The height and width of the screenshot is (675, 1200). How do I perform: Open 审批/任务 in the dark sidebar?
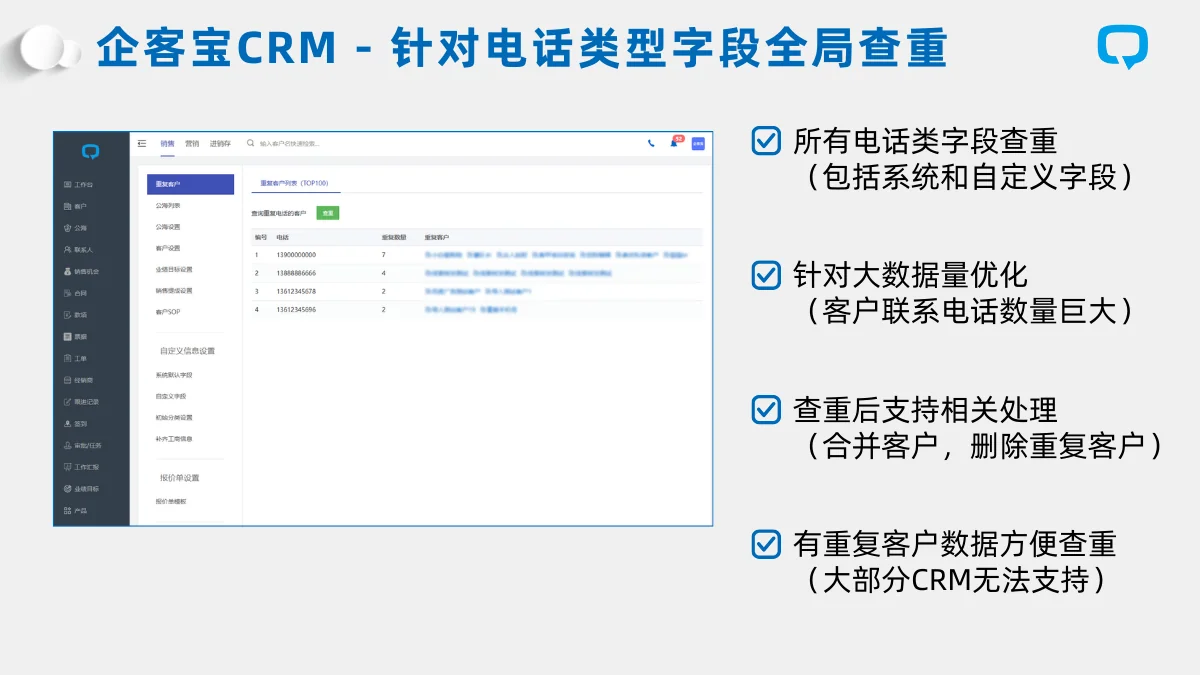pyautogui.click(x=82, y=445)
